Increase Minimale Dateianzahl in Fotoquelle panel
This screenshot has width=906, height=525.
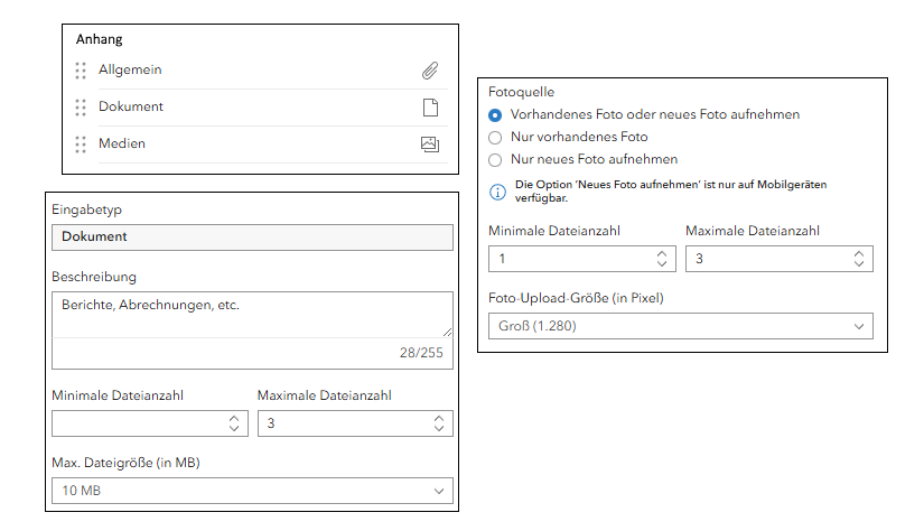662,254
